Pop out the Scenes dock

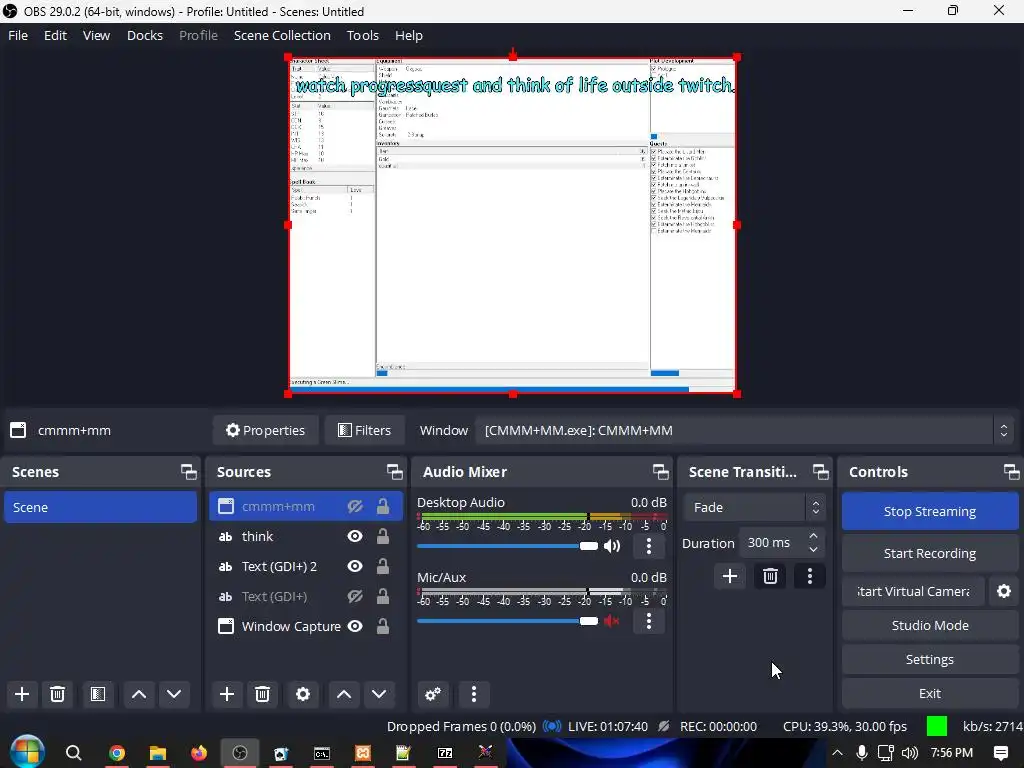(189, 472)
